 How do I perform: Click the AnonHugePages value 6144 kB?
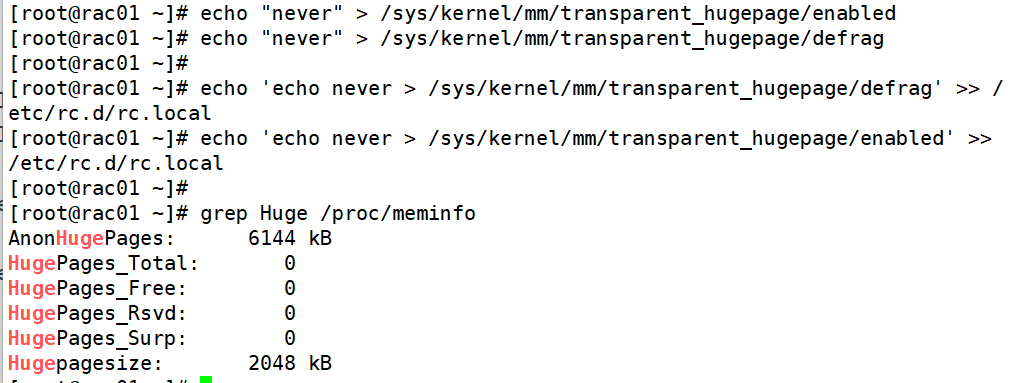pos(290,238)
